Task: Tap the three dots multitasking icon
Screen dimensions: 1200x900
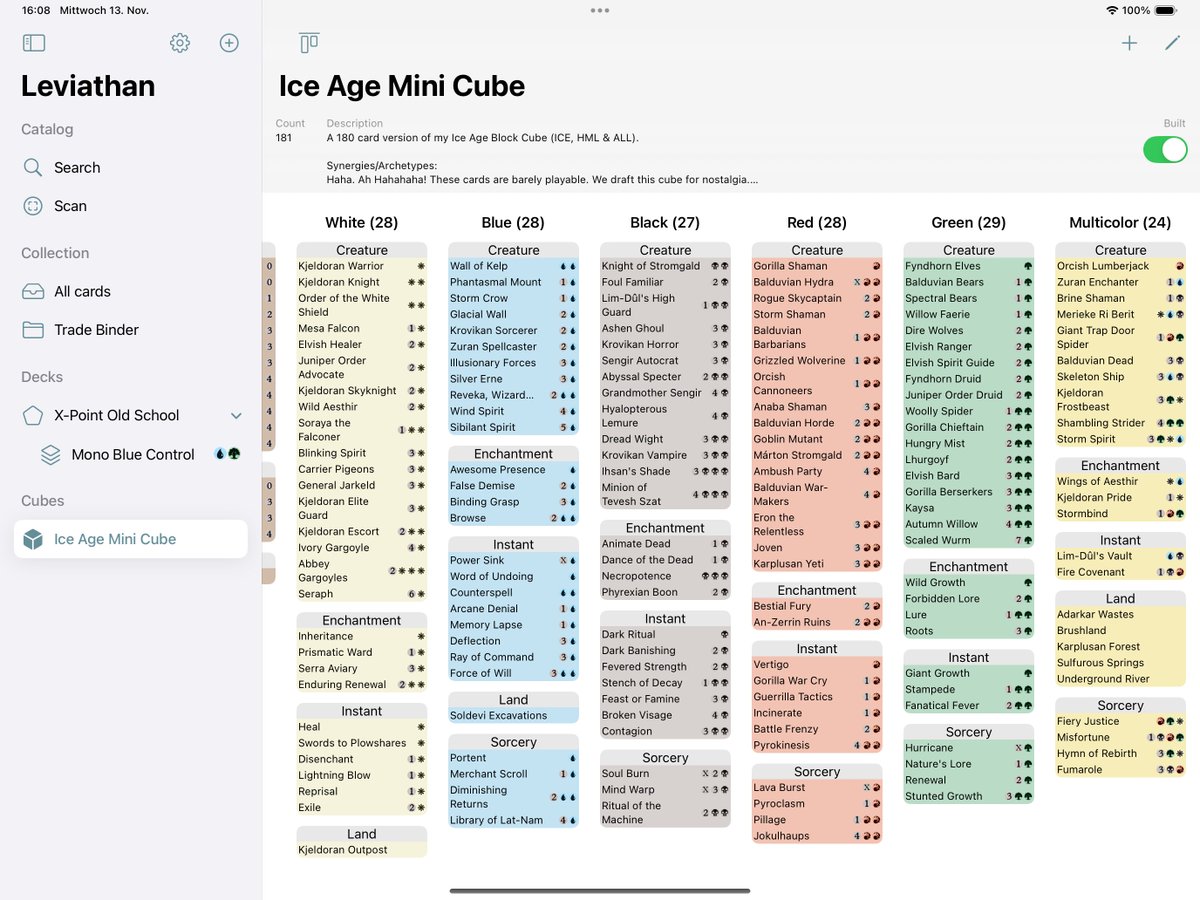Action: pyautogui.click(x=600, y=10)
